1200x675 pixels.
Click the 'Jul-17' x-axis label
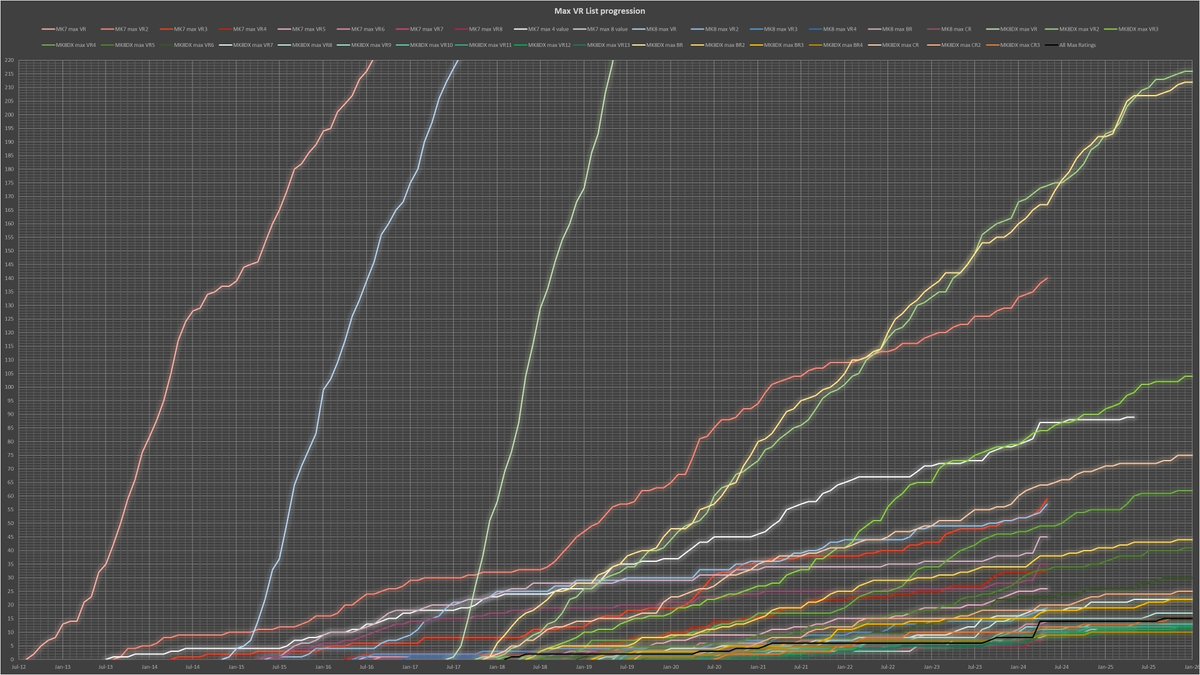pyautogui.click(x=453, y=666)
